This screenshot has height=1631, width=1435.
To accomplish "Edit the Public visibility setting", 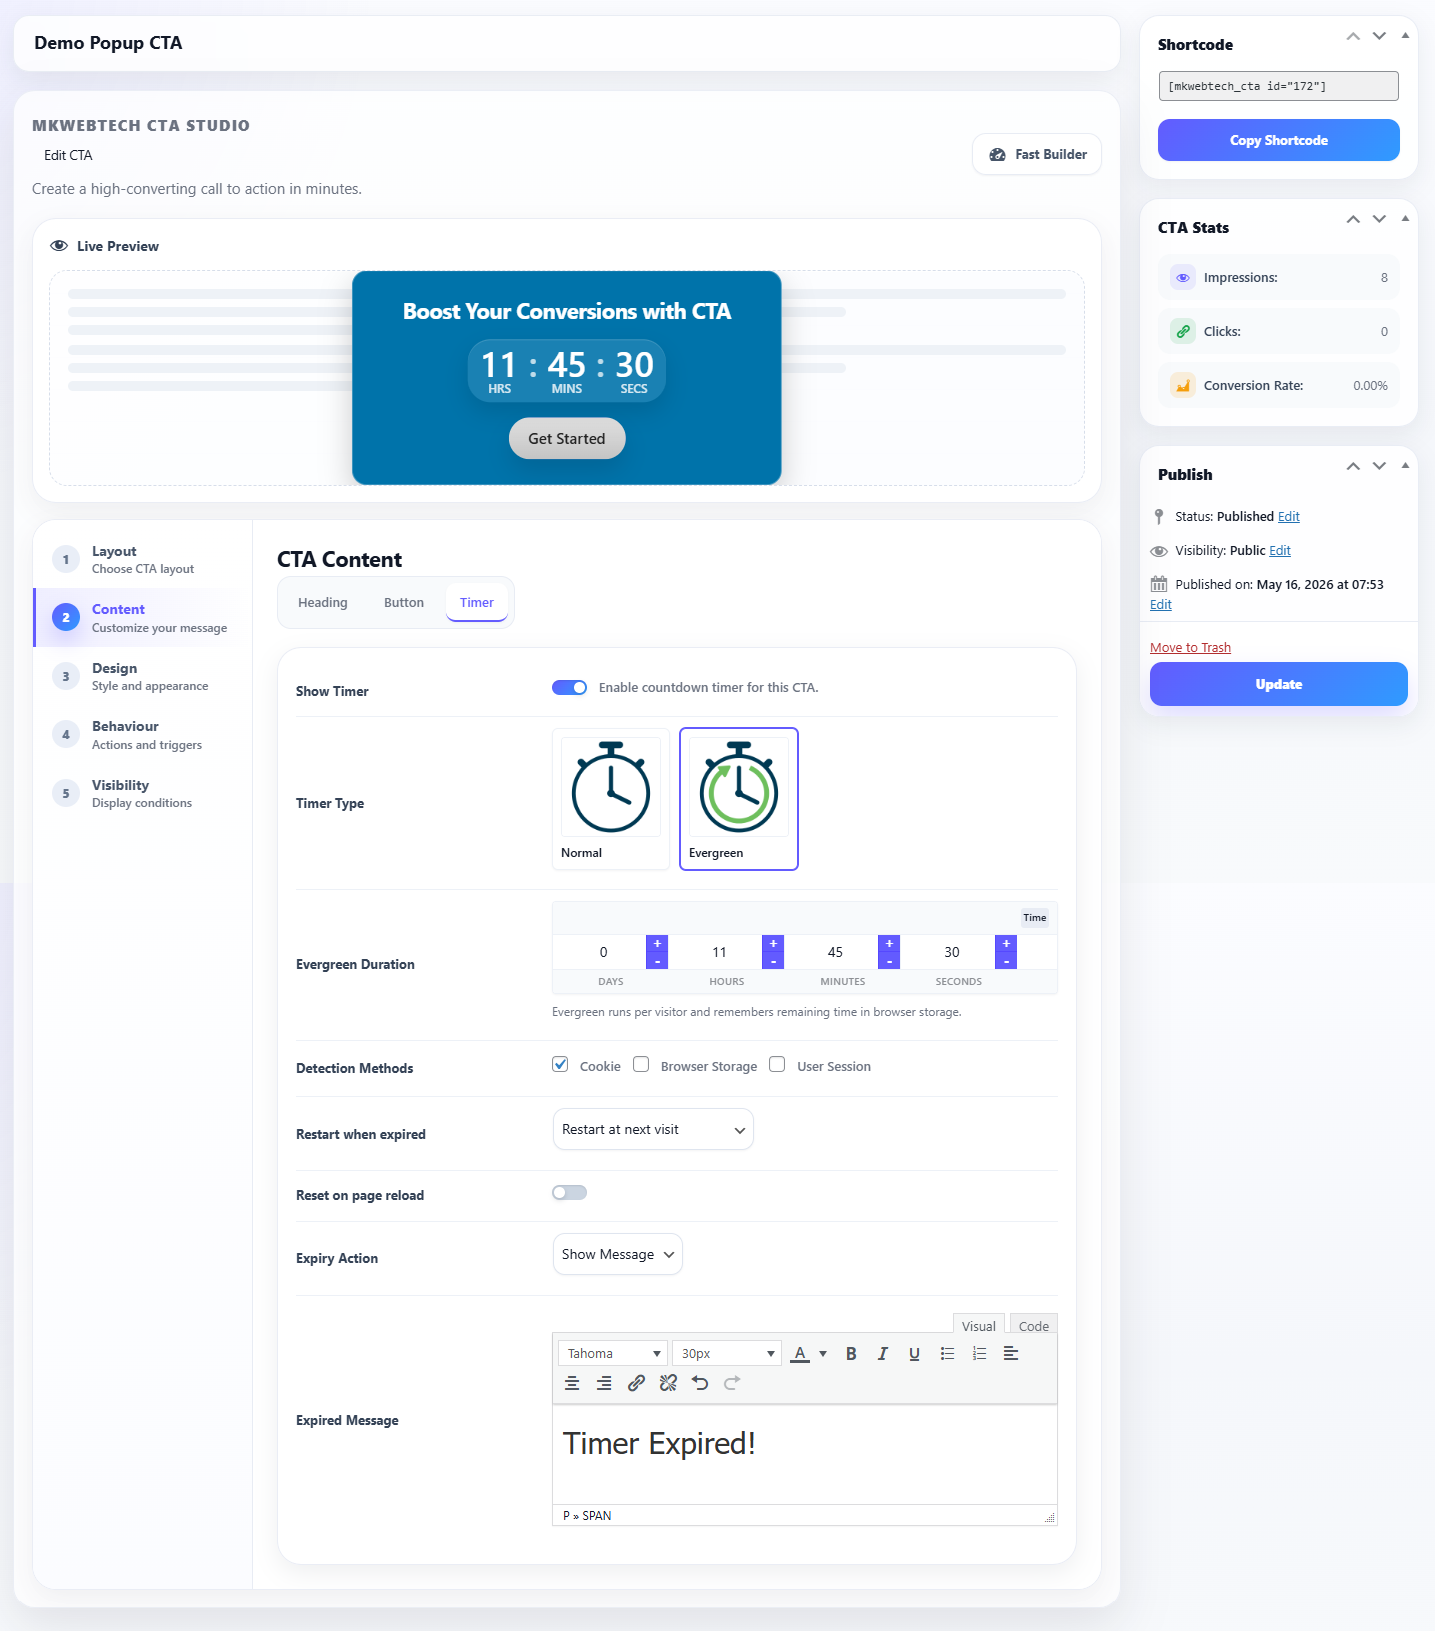I will click(1280, 550).
